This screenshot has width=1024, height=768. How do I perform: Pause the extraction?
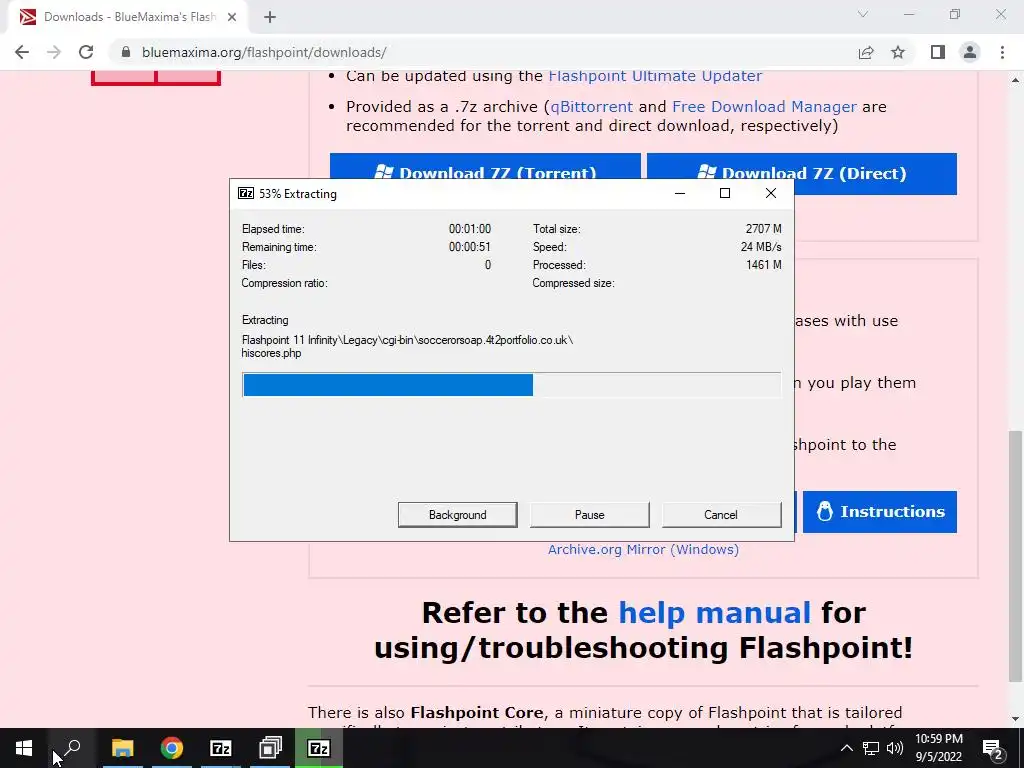pyautogui.click(x=589, y=515)
